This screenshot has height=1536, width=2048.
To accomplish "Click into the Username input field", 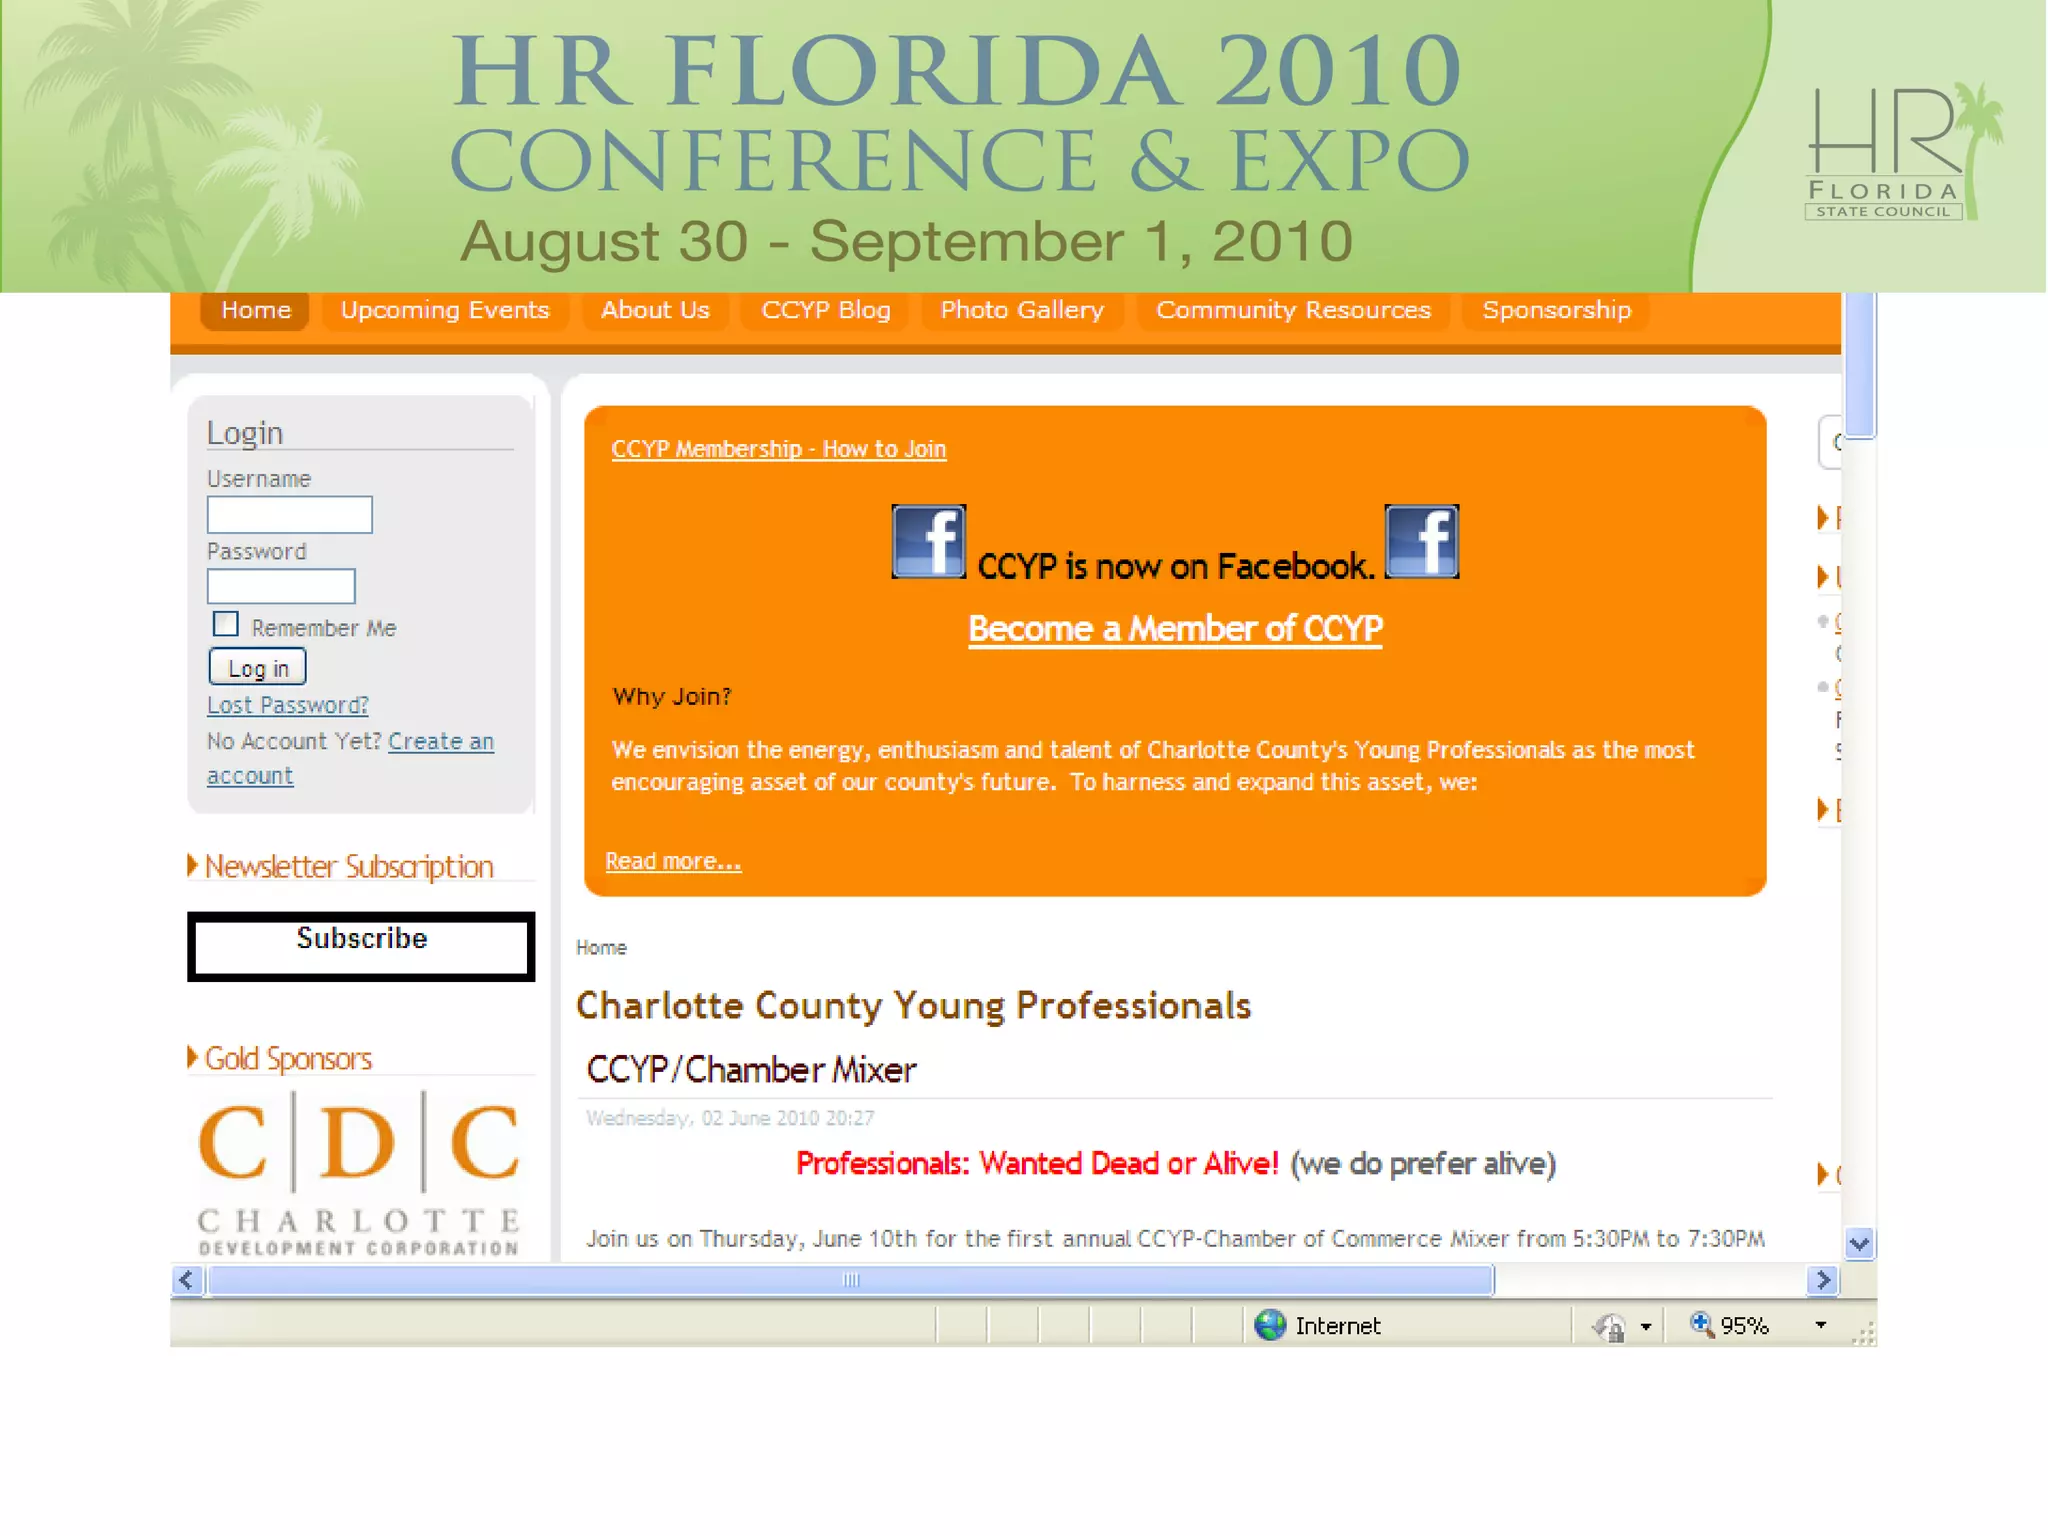I will [290, 515].
